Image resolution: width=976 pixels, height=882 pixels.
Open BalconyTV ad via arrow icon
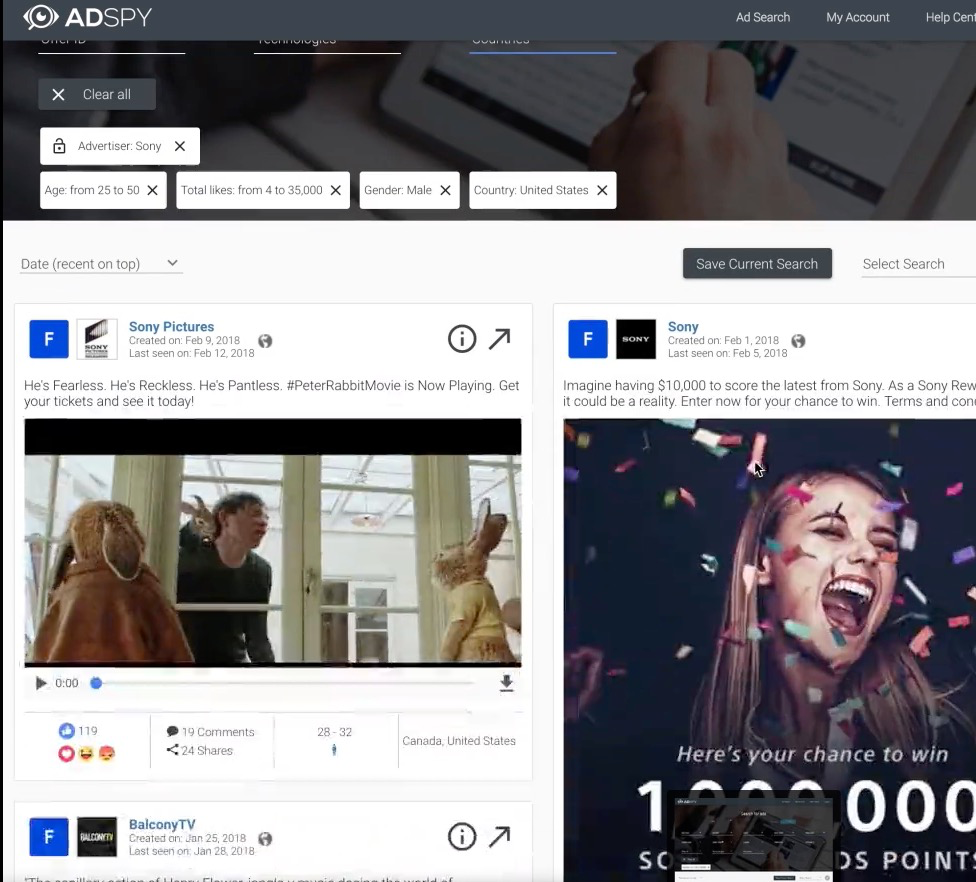pos(500,837)
